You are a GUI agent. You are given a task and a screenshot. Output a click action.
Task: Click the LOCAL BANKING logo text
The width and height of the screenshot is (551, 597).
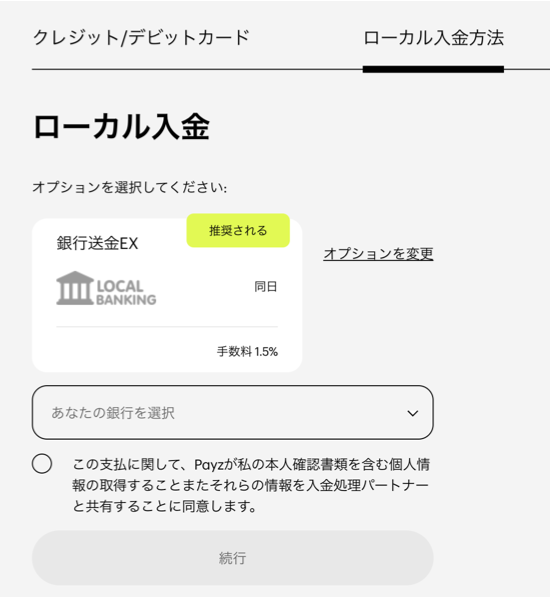click(126, 293)
